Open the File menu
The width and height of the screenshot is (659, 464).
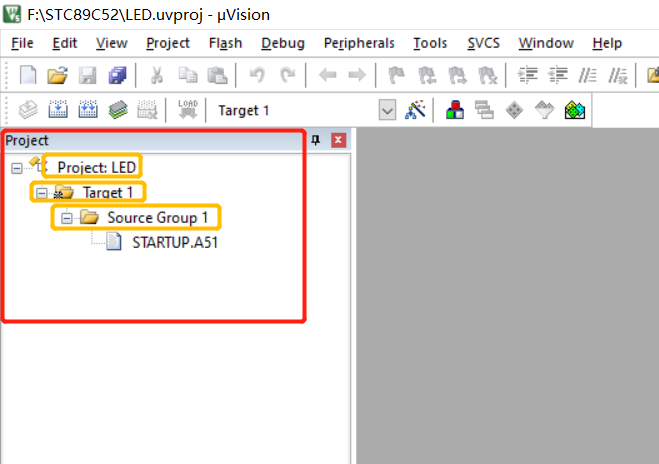point(22,43)
